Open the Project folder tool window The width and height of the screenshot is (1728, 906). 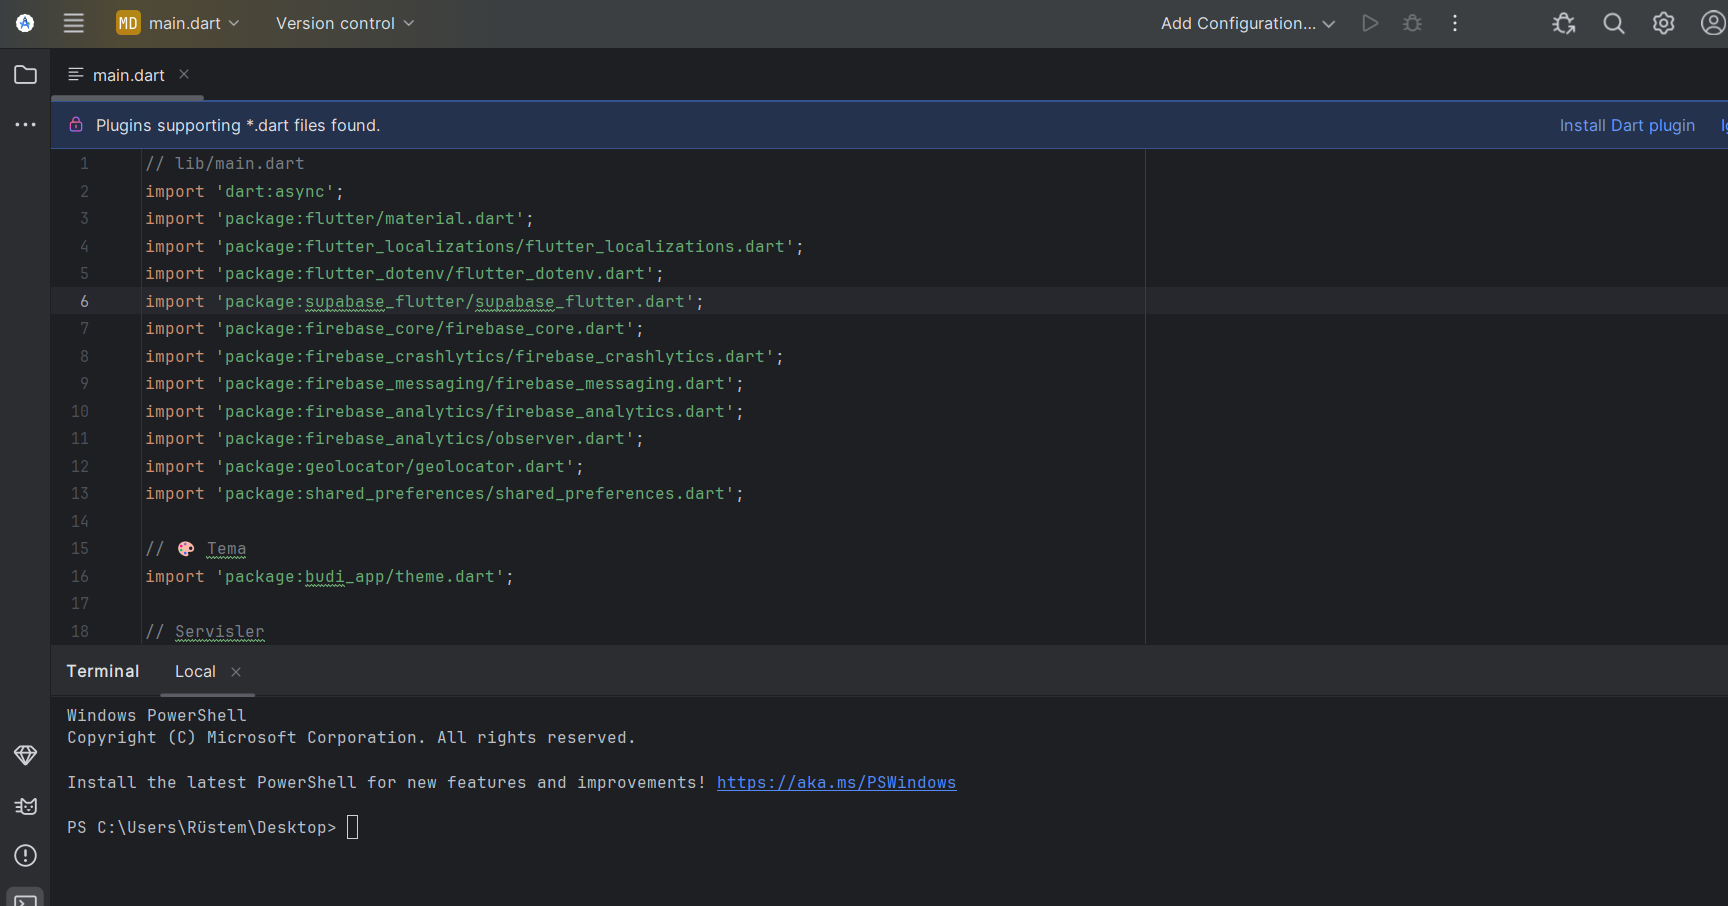[x=25, y=75]
